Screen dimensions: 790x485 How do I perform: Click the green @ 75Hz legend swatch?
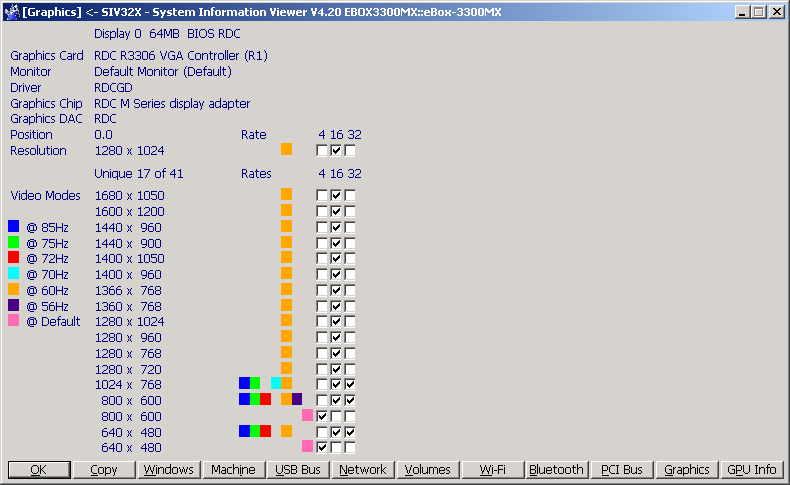[13, 242]
